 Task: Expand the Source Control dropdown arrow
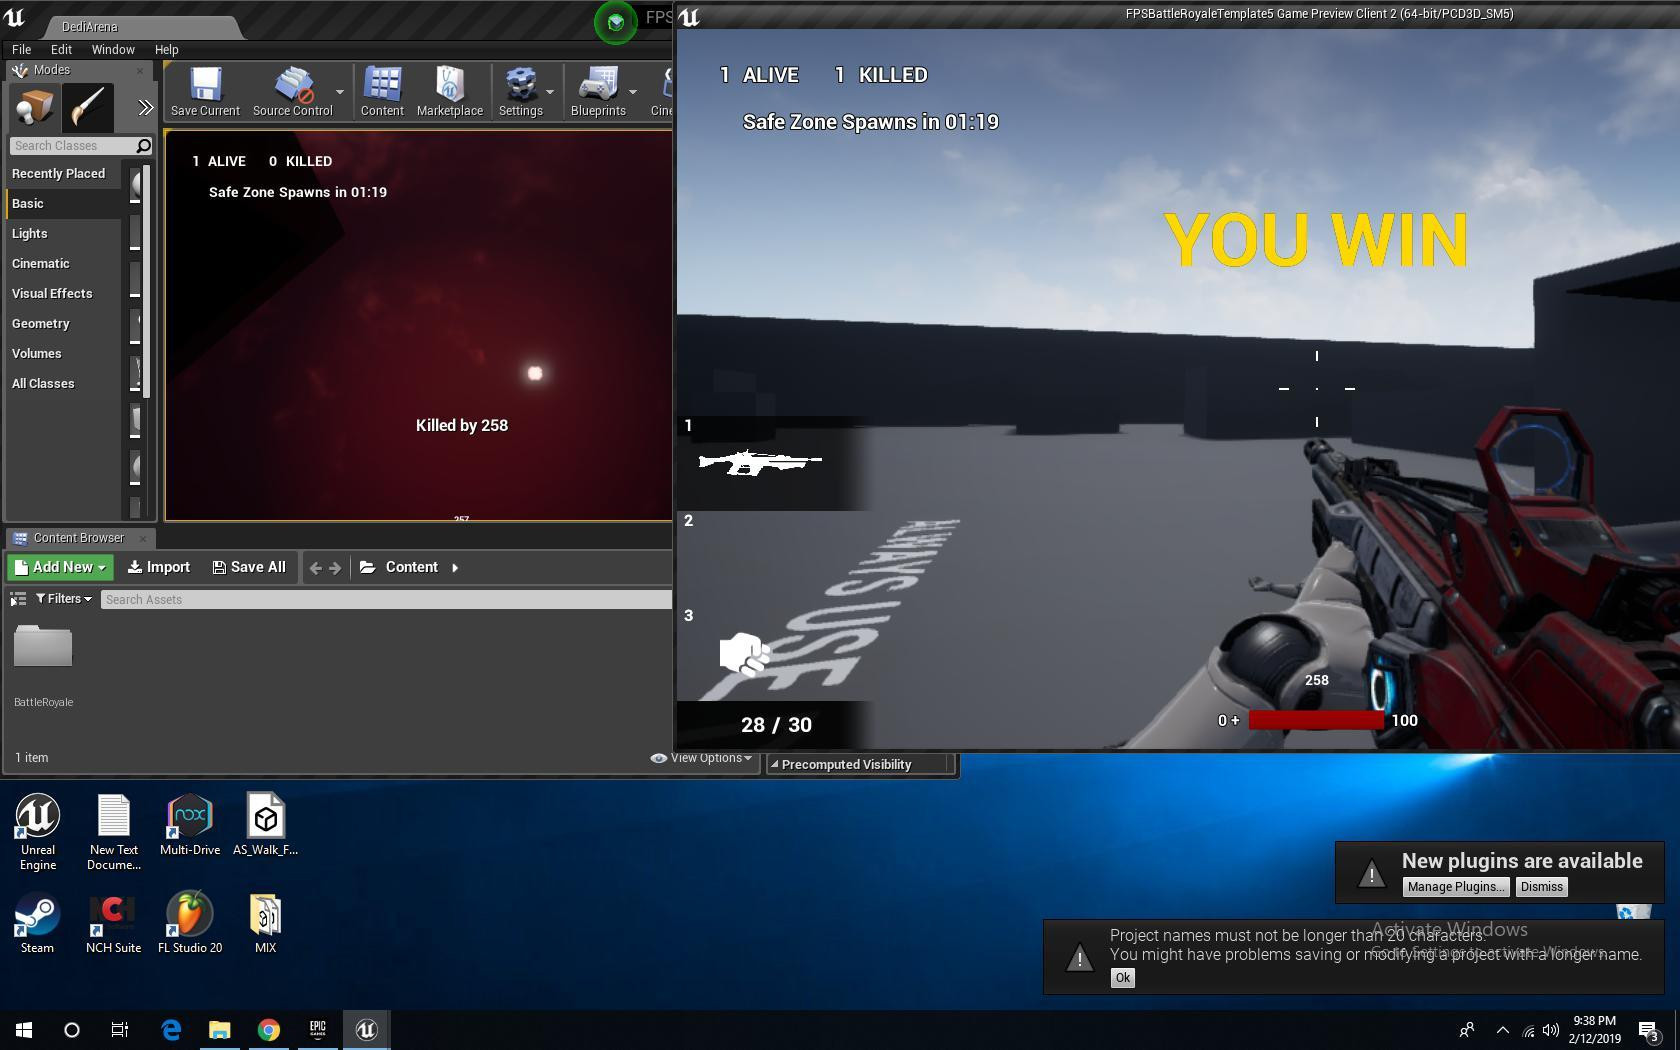pyautogui.click(x=340, y=92)
